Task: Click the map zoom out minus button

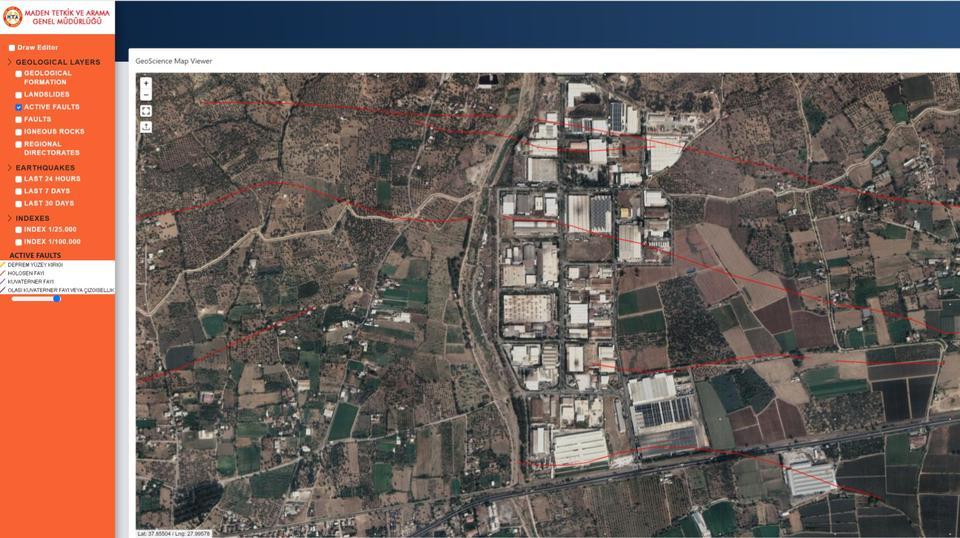Action: [146, 96]
